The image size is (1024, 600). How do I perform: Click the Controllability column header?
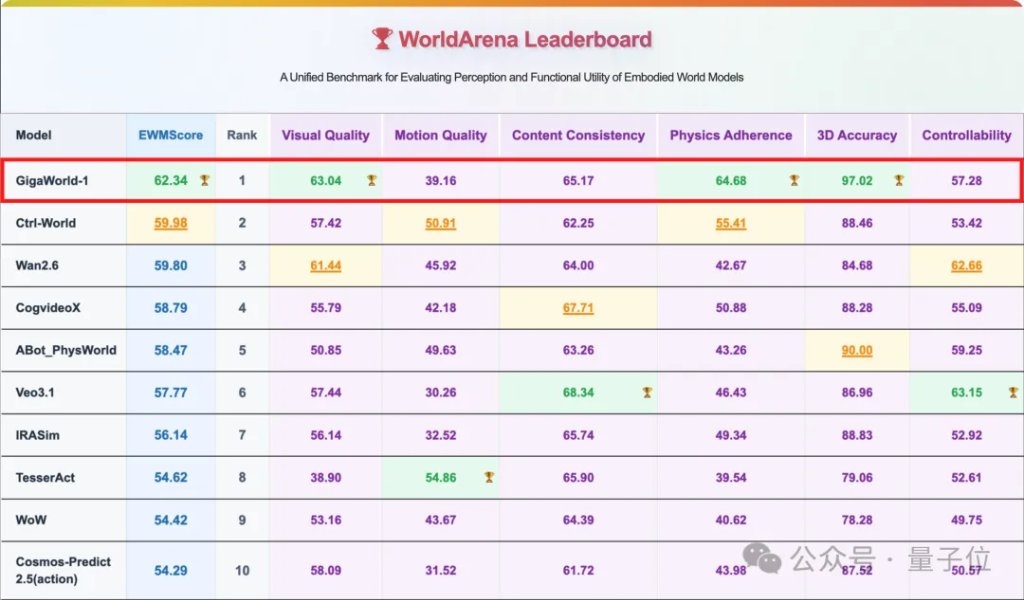tap(966, 135)
